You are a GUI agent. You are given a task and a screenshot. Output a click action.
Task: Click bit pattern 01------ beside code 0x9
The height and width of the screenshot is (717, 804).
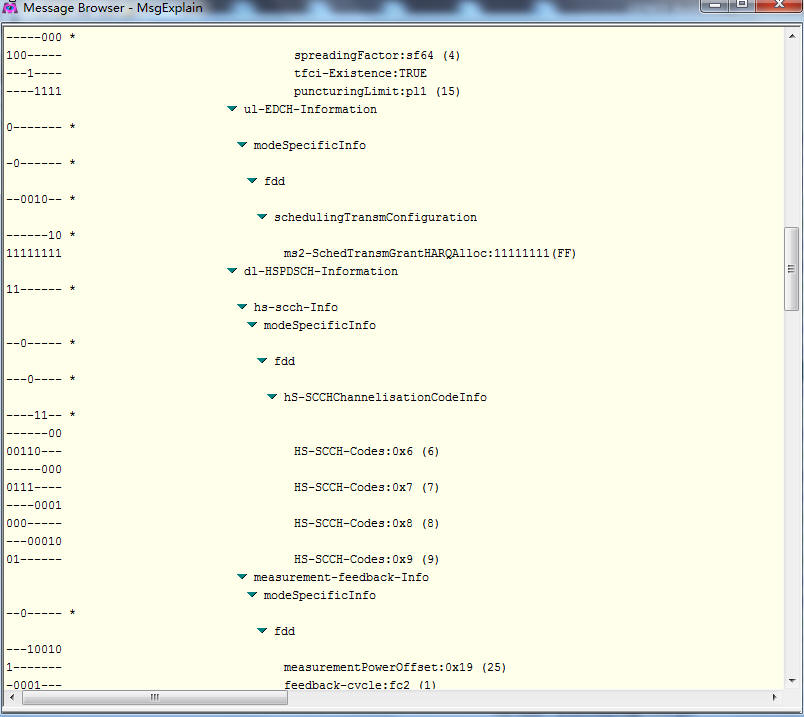(34, 559)
